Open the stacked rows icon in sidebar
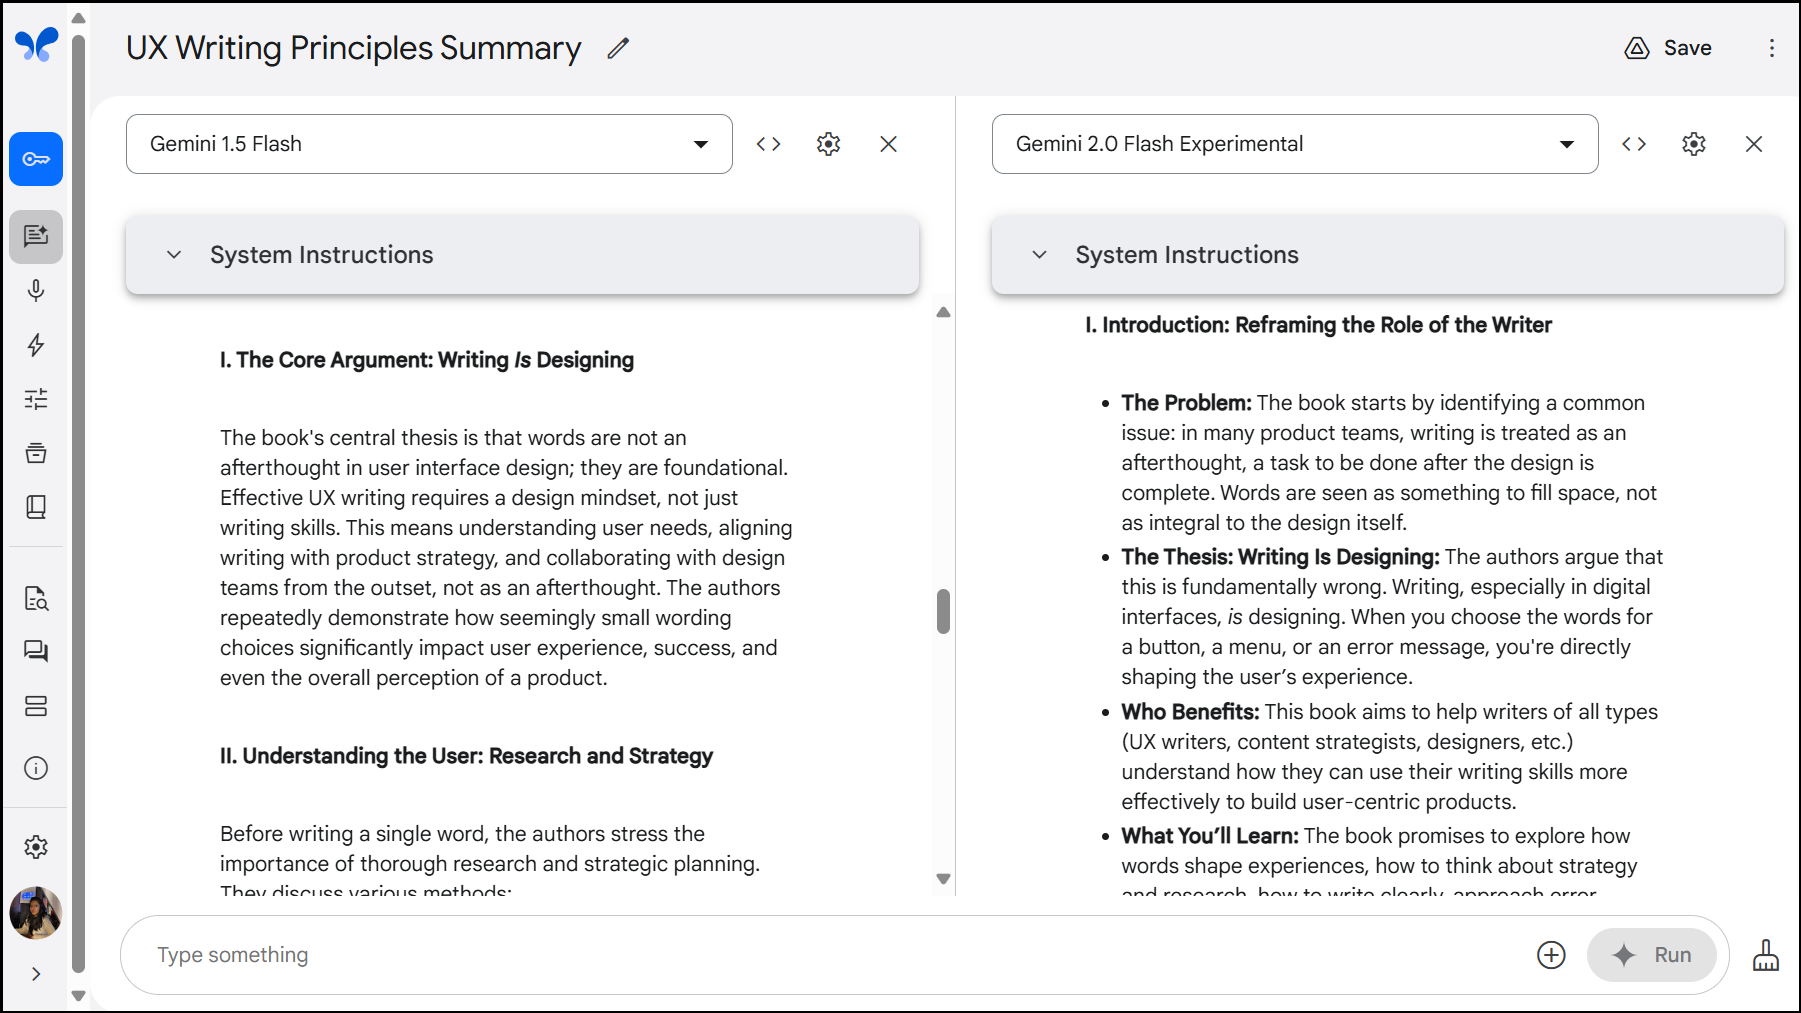The image size is (1801, 1013). click(36, 706)
